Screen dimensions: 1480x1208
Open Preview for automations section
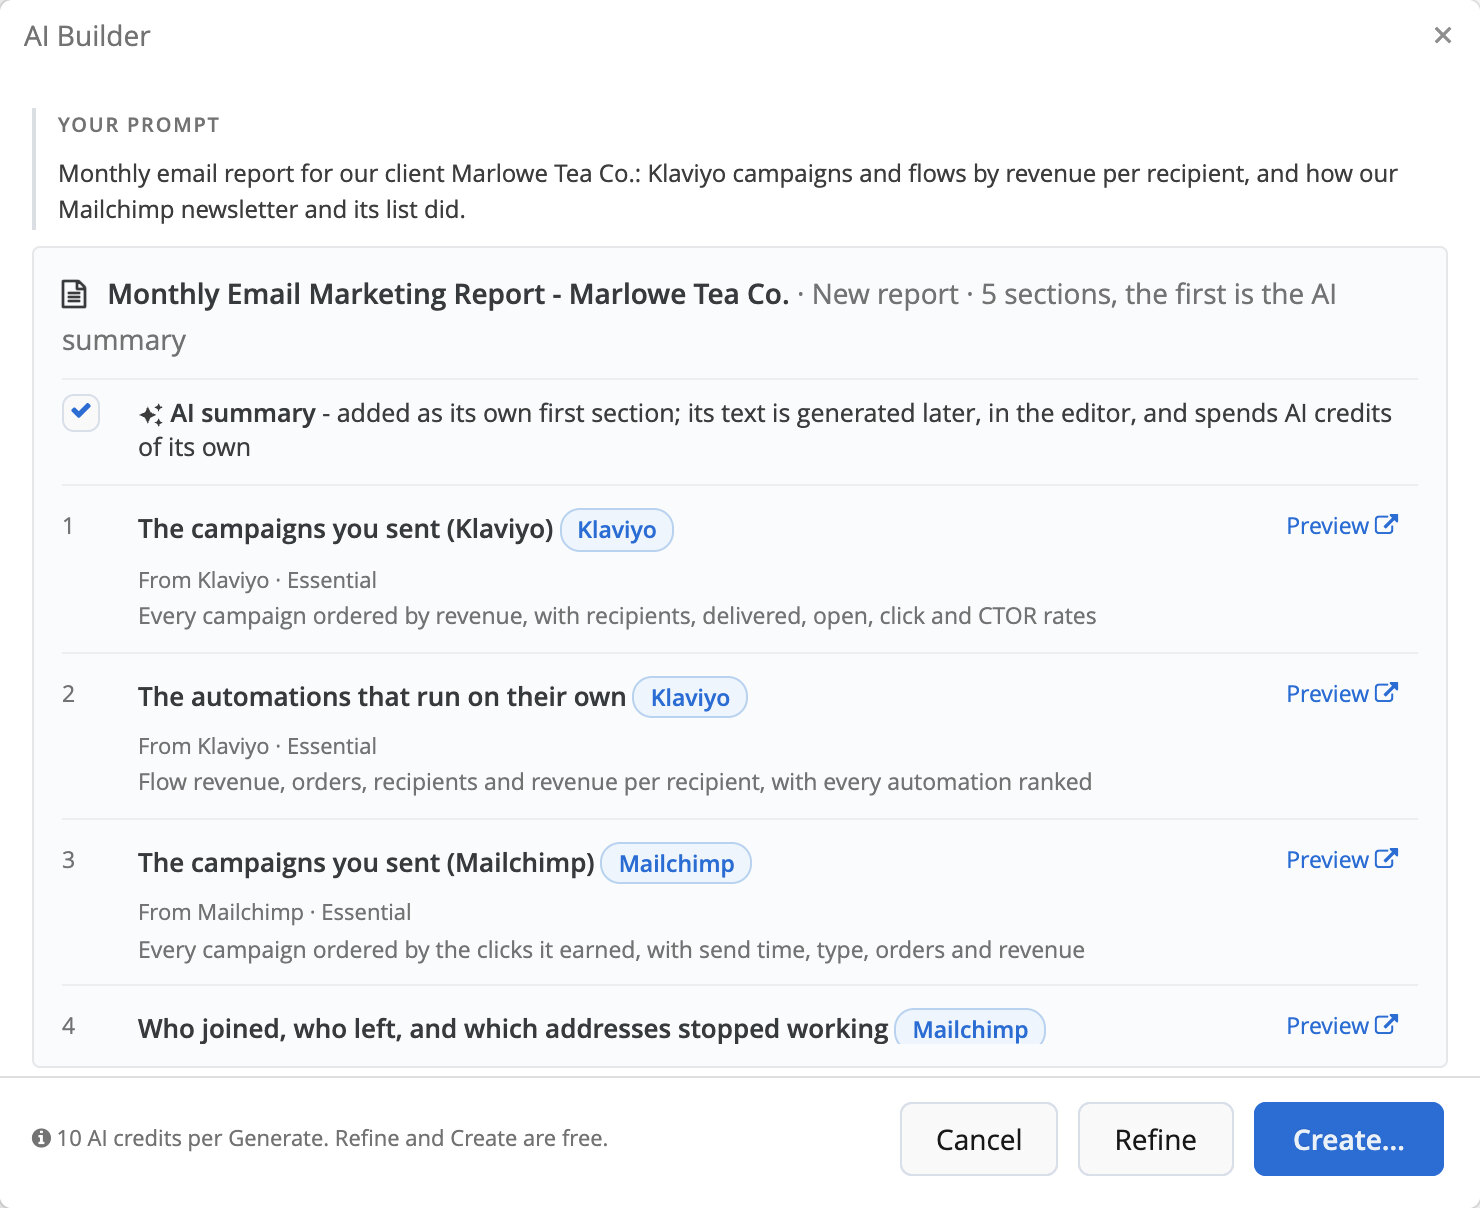(x=1341, y=694)
